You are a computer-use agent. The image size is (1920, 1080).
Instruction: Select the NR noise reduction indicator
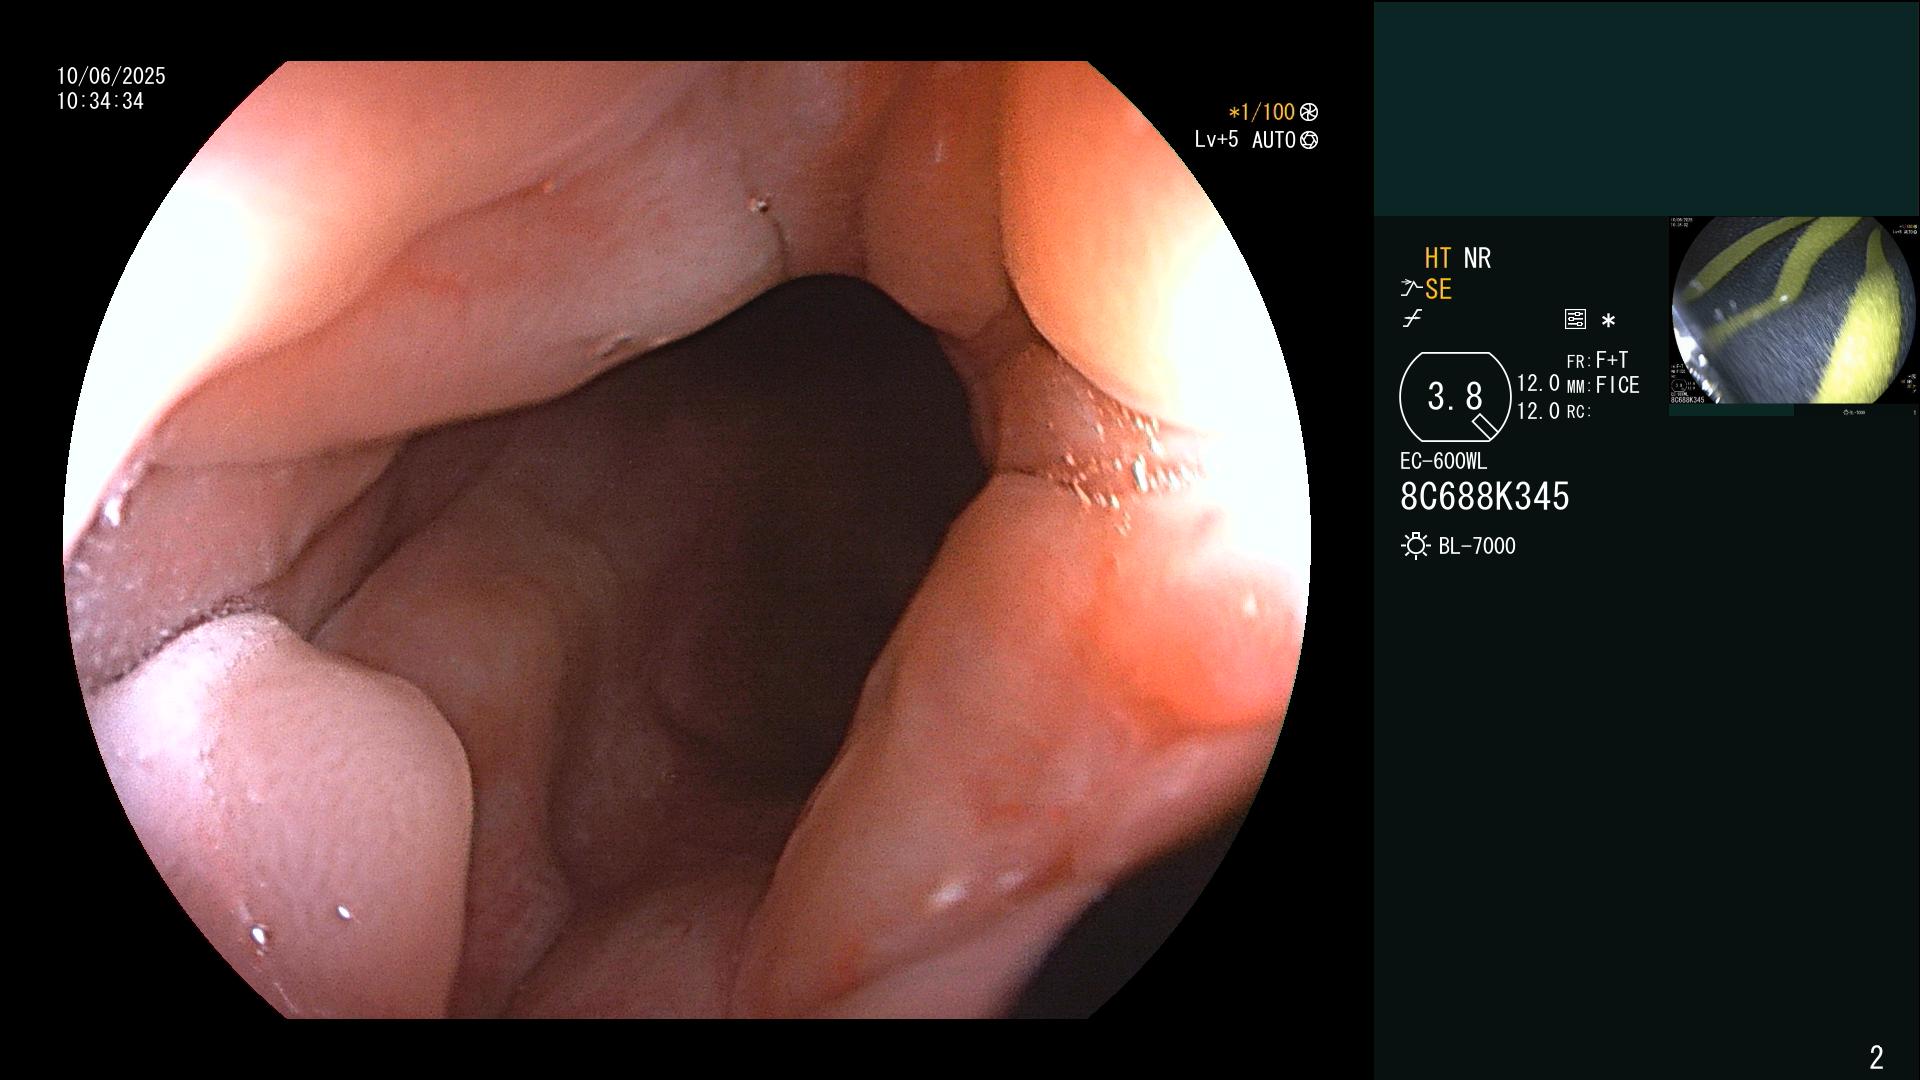point(1477,258)
